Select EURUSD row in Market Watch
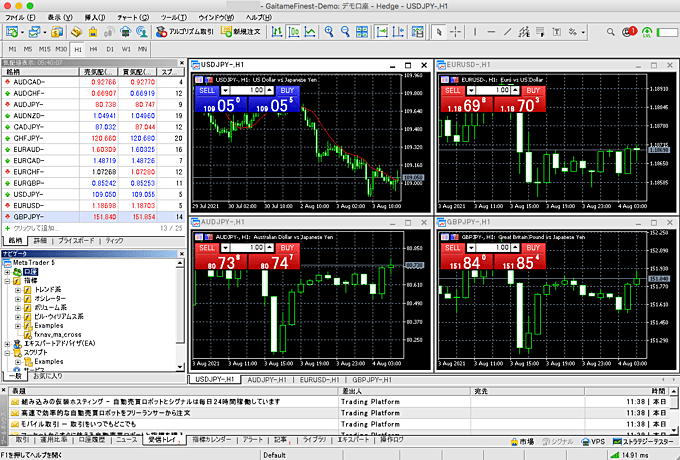680x460 pixels. click(x=93, y=206)
